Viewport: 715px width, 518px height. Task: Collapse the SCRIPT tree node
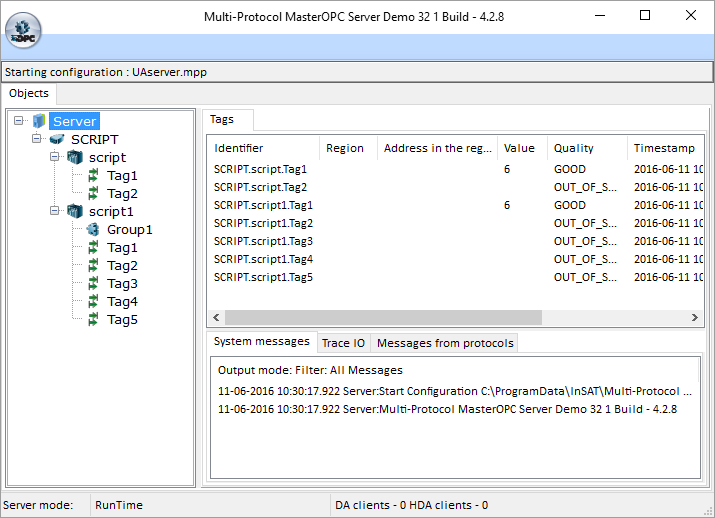pyautogui.click(x=36, y=139)
